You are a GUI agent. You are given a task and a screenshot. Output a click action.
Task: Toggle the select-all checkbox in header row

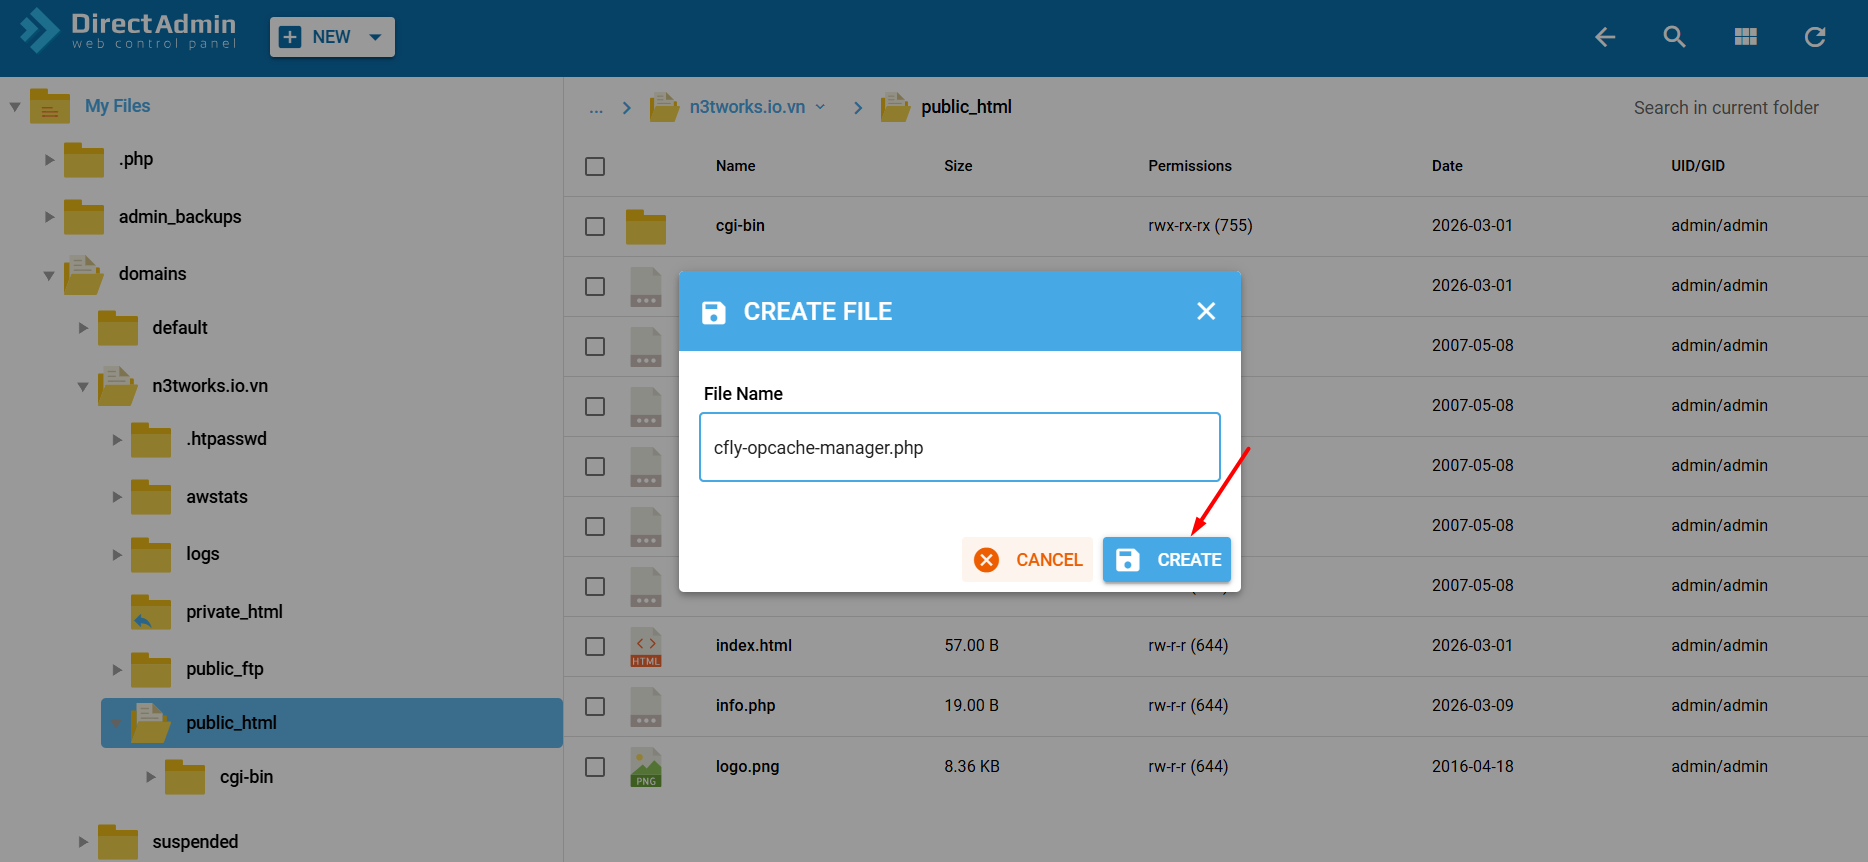595,167
